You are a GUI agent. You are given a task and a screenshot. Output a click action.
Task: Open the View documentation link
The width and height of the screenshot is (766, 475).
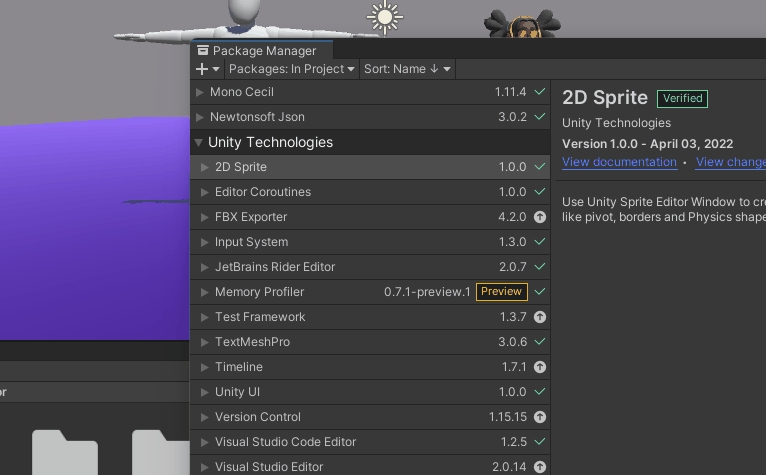click(x=619, y=162)
